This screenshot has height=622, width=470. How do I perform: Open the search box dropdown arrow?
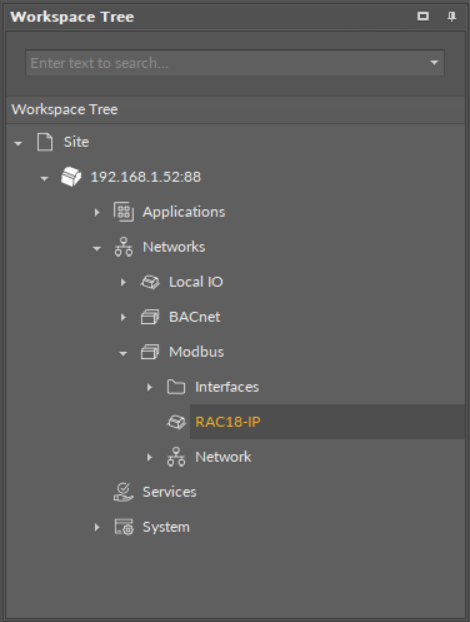(434, 63)
